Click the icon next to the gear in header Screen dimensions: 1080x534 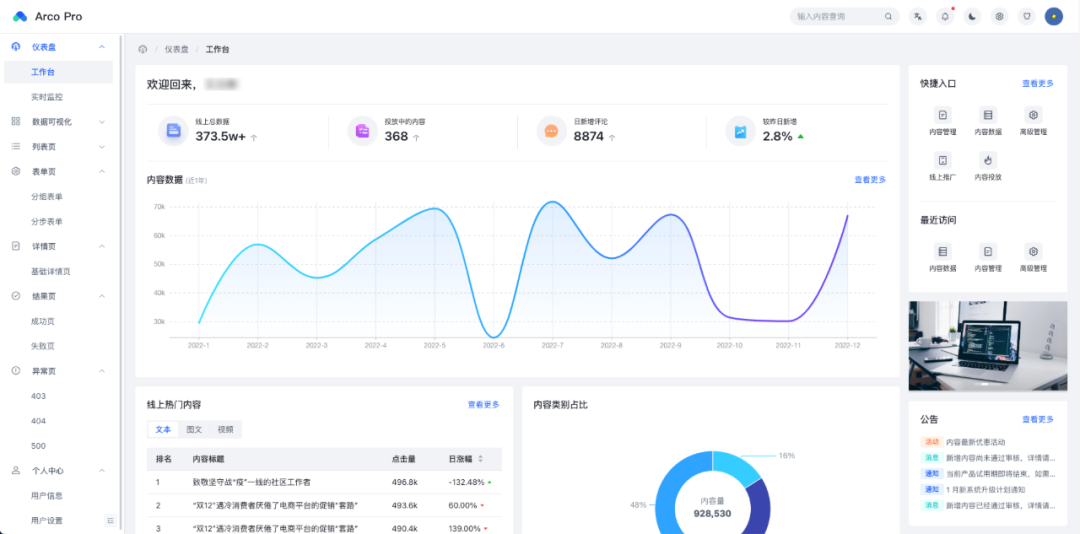(x=1027, y=17)
